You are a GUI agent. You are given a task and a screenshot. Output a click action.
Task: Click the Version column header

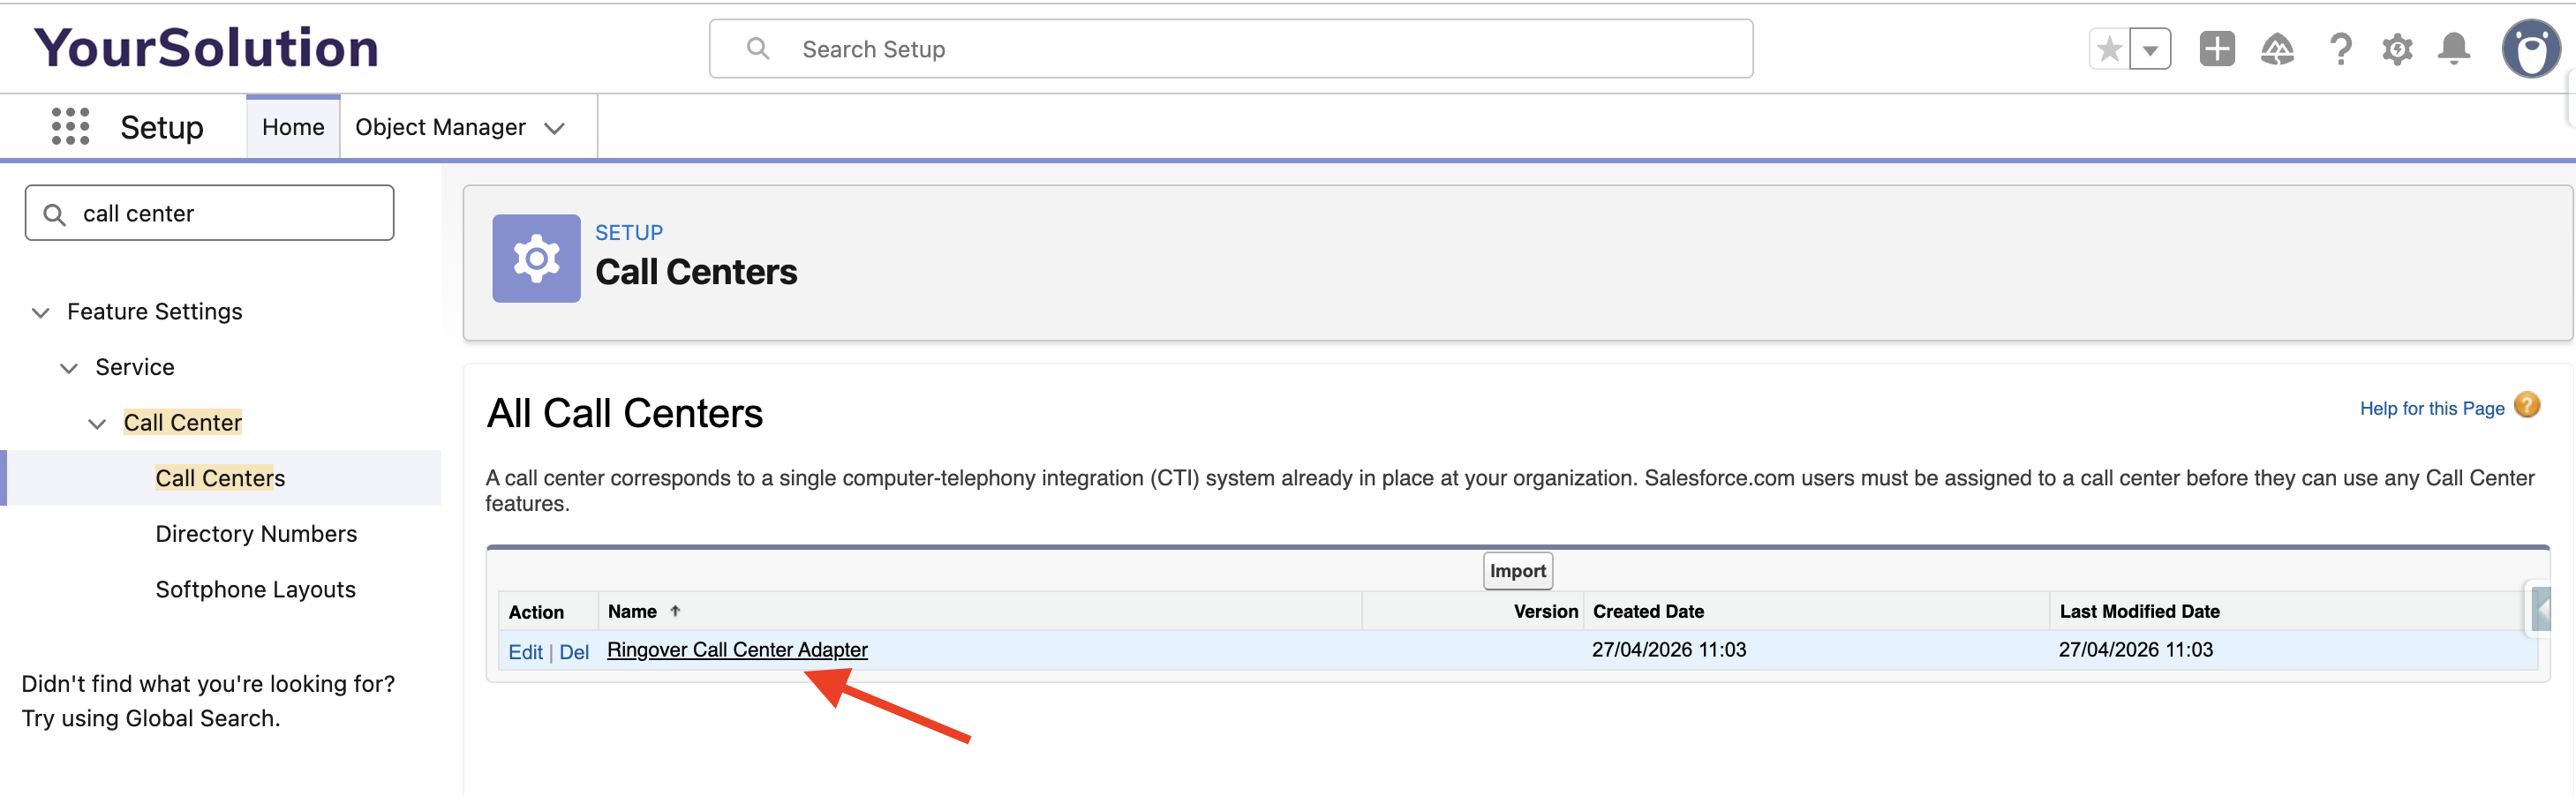pos(1545,611)
